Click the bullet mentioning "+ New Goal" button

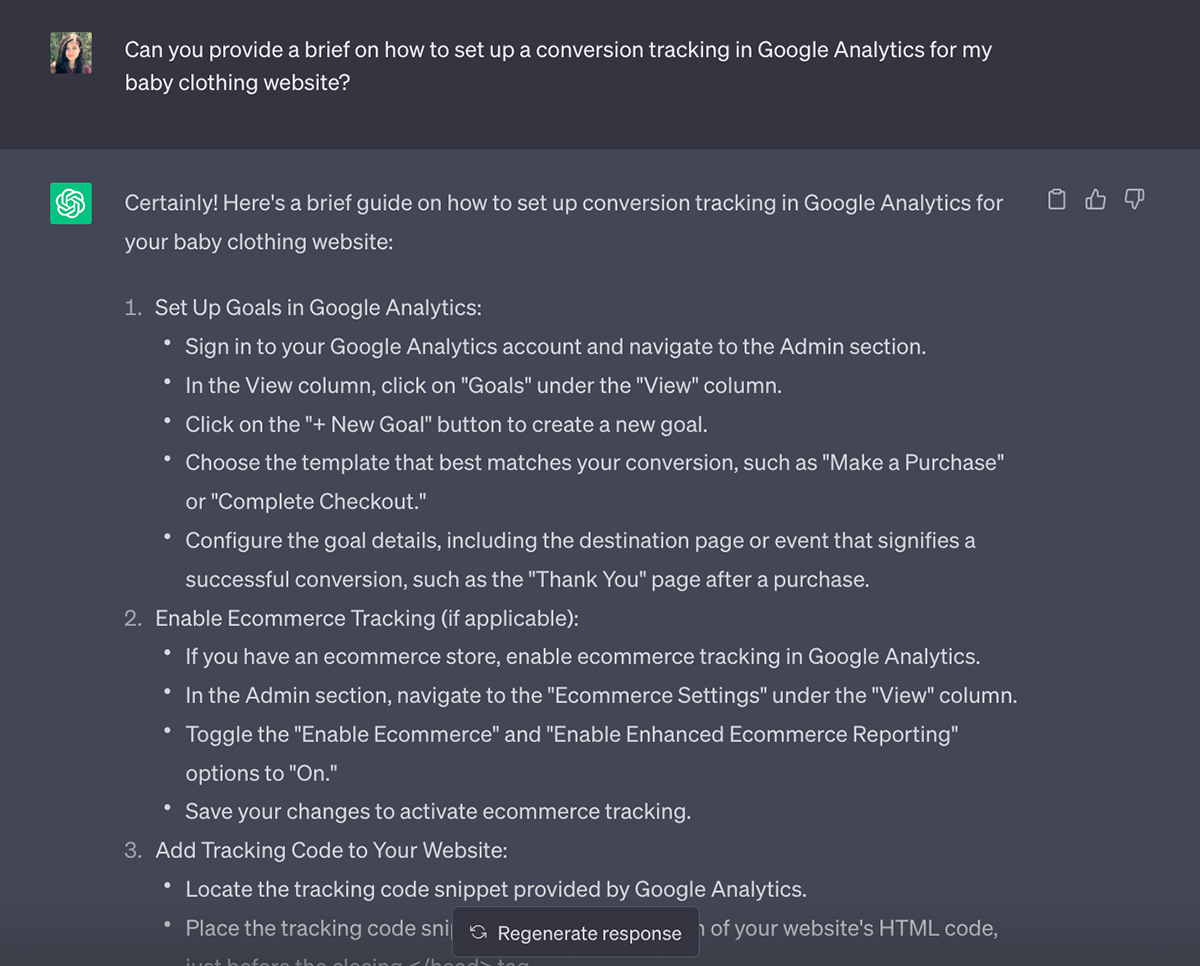point(446,424)
